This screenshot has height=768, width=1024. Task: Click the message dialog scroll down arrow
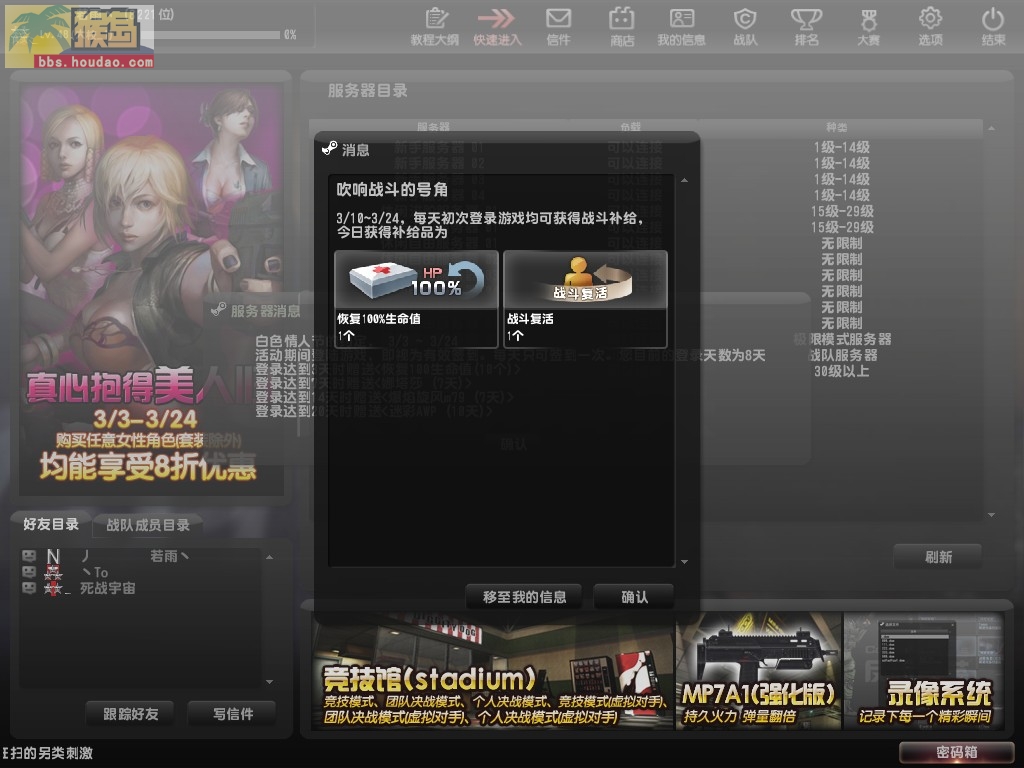684,561
